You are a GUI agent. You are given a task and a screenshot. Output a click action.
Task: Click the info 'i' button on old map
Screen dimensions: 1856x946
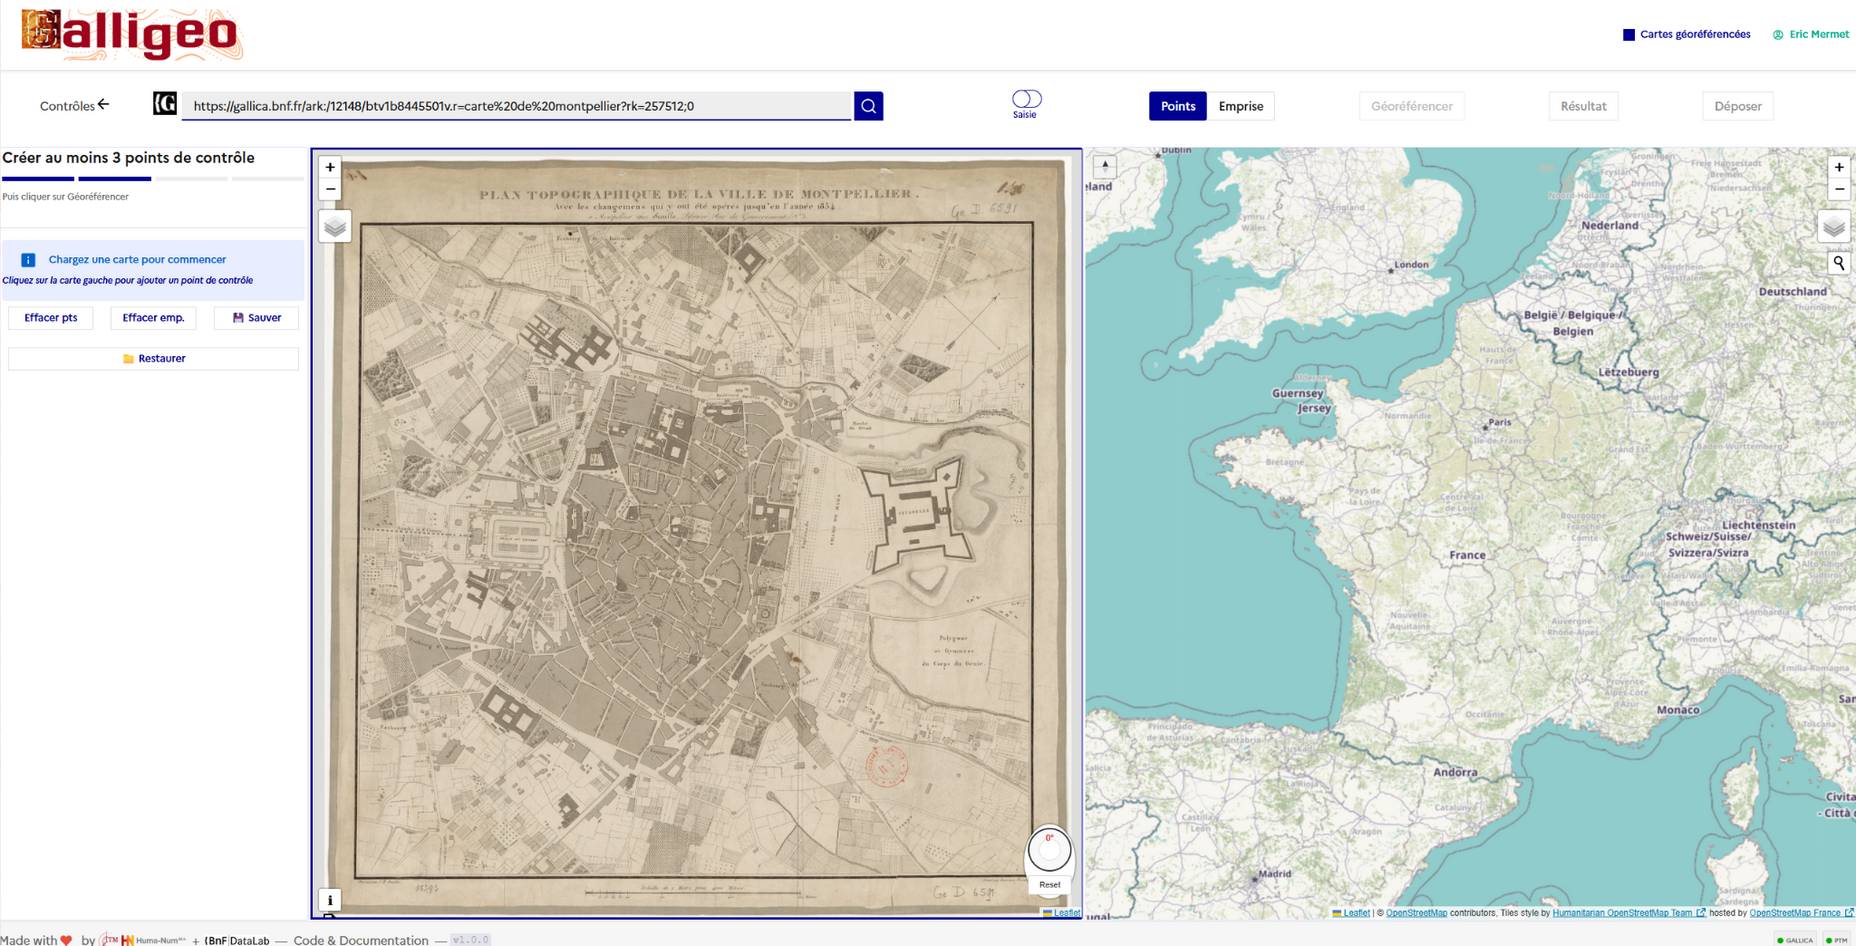pos(330,900)
